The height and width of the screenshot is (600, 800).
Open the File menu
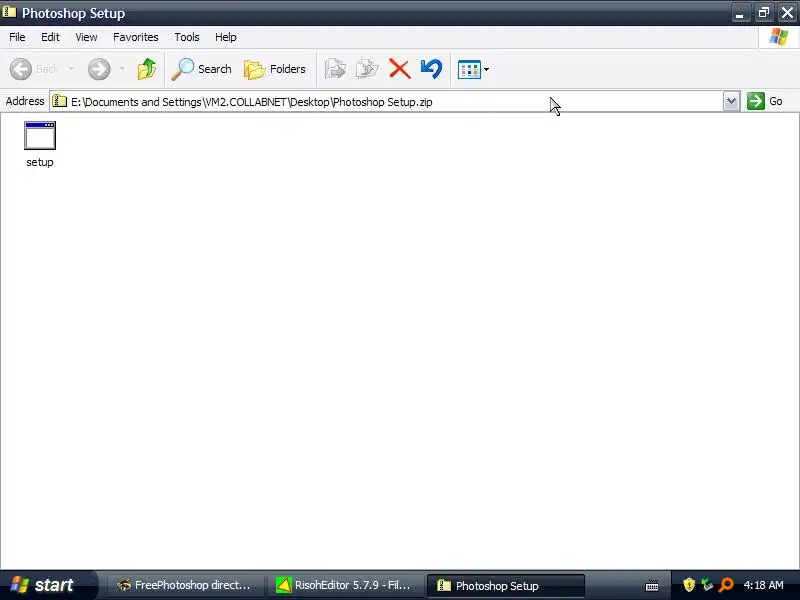click(17, 37)
